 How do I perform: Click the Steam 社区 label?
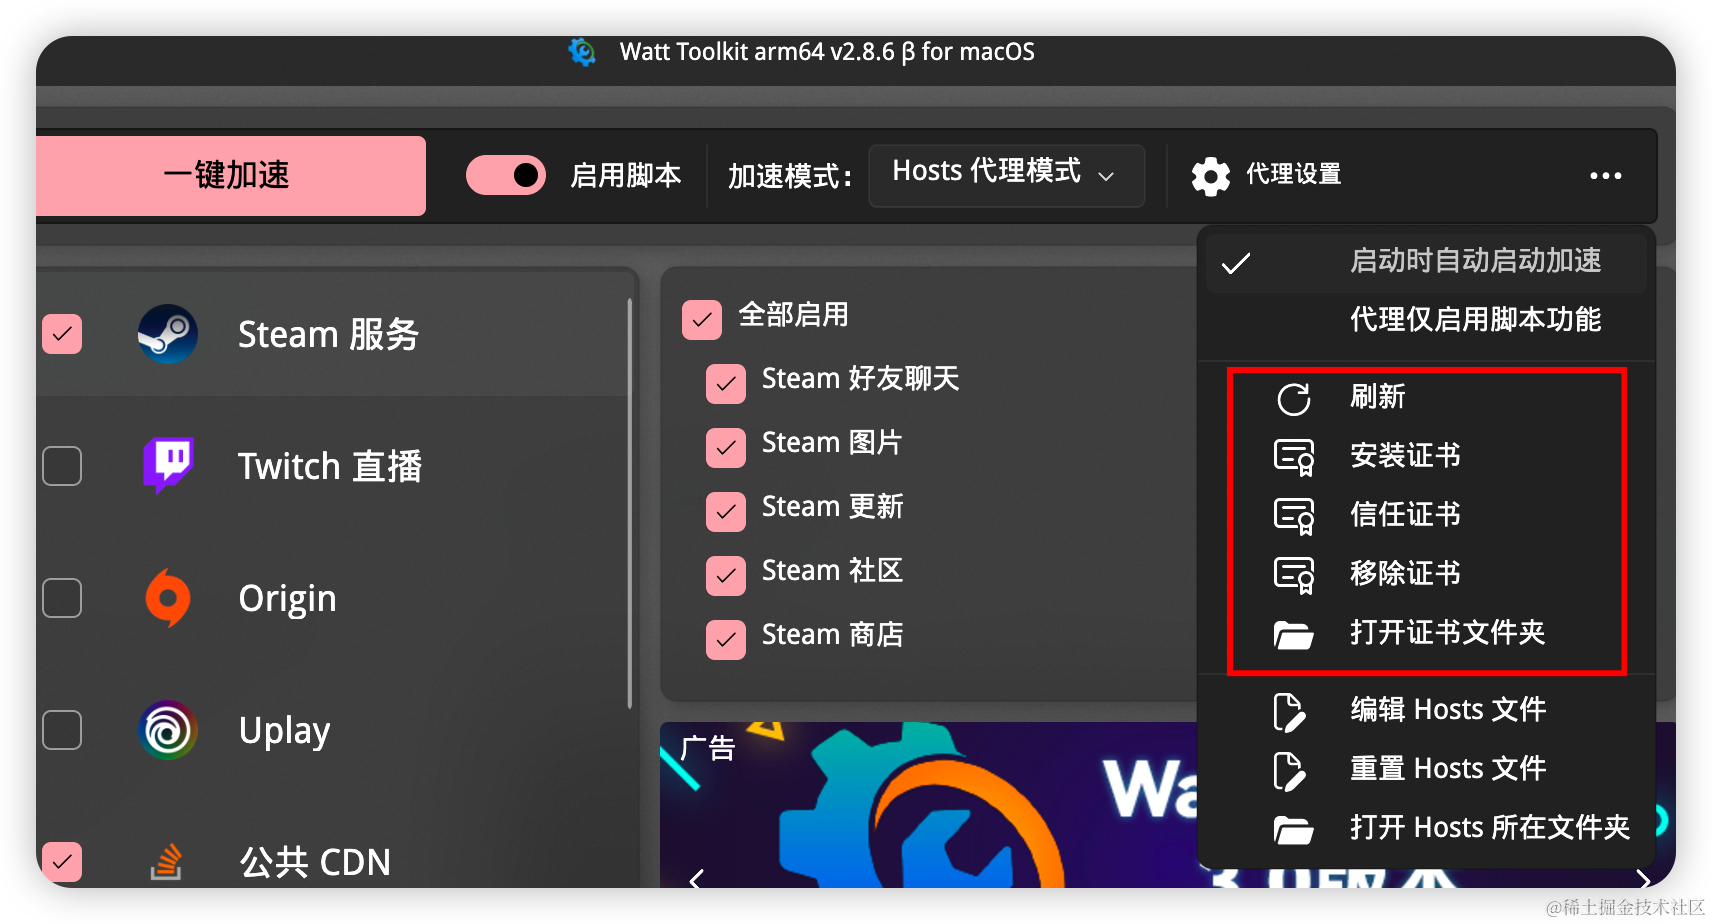point(833,571)
